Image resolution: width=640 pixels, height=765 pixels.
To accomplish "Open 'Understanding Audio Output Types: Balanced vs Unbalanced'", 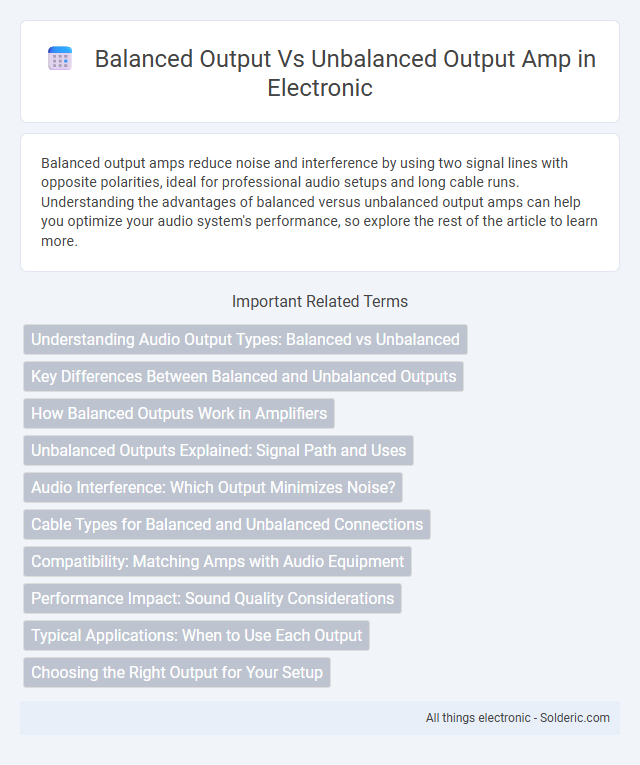I will click(245, 340).
